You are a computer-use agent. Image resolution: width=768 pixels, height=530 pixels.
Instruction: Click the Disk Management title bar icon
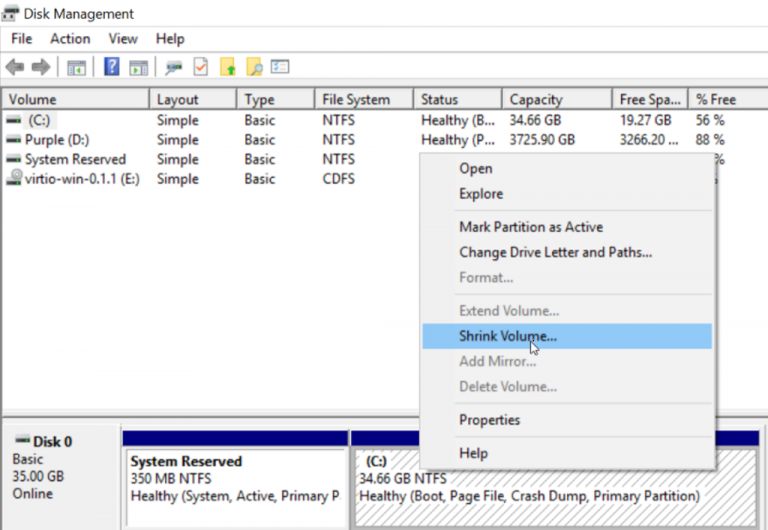tap(10, 13)
